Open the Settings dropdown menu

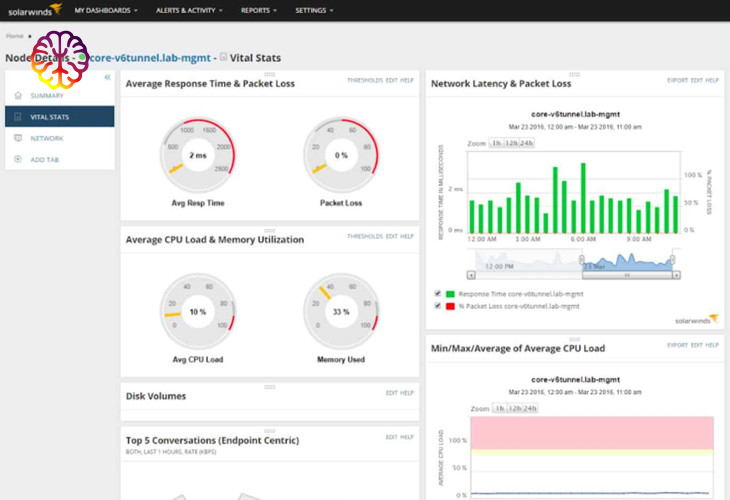(x=314, y=10)
